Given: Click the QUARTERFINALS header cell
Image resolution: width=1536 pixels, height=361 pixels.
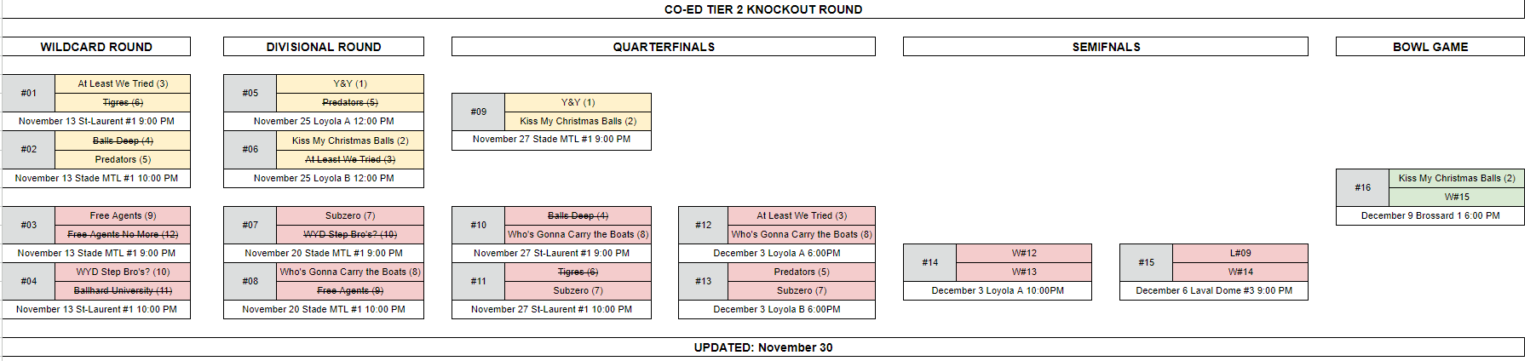Looking at the screenshot, I should pos(664,47).
